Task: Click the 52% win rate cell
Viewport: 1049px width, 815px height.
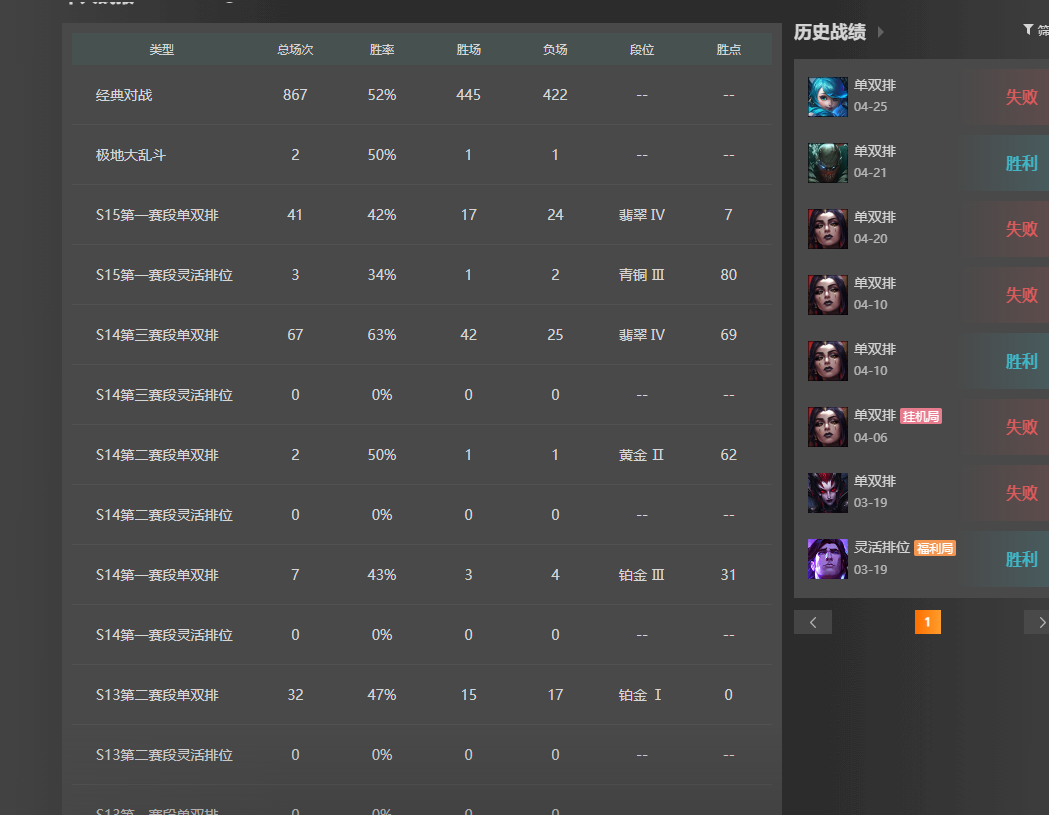Action: click(x=382, y=95)
